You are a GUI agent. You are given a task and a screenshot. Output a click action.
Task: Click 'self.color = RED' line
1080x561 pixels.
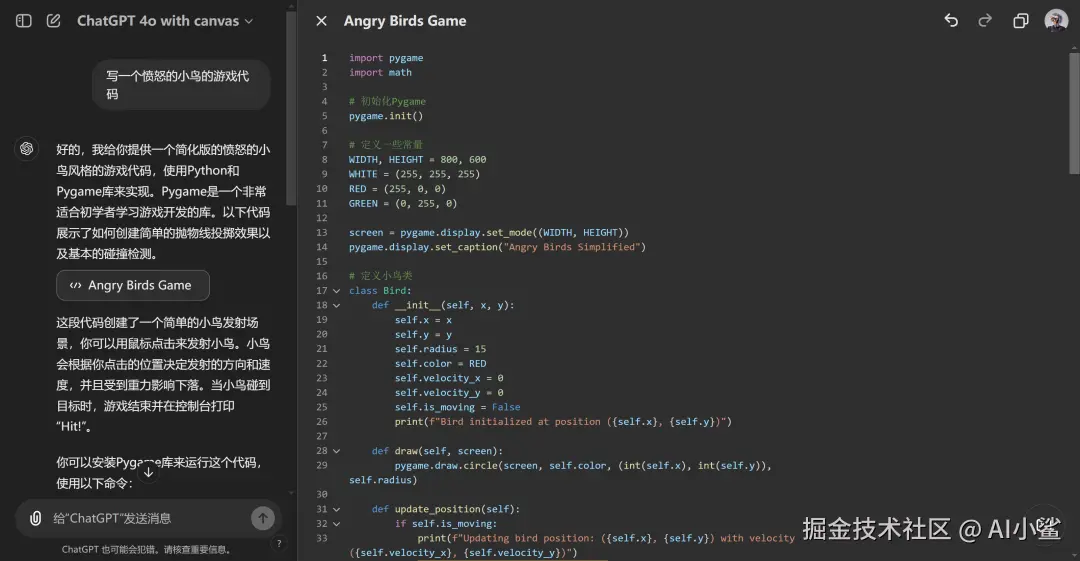pos(440,363)
